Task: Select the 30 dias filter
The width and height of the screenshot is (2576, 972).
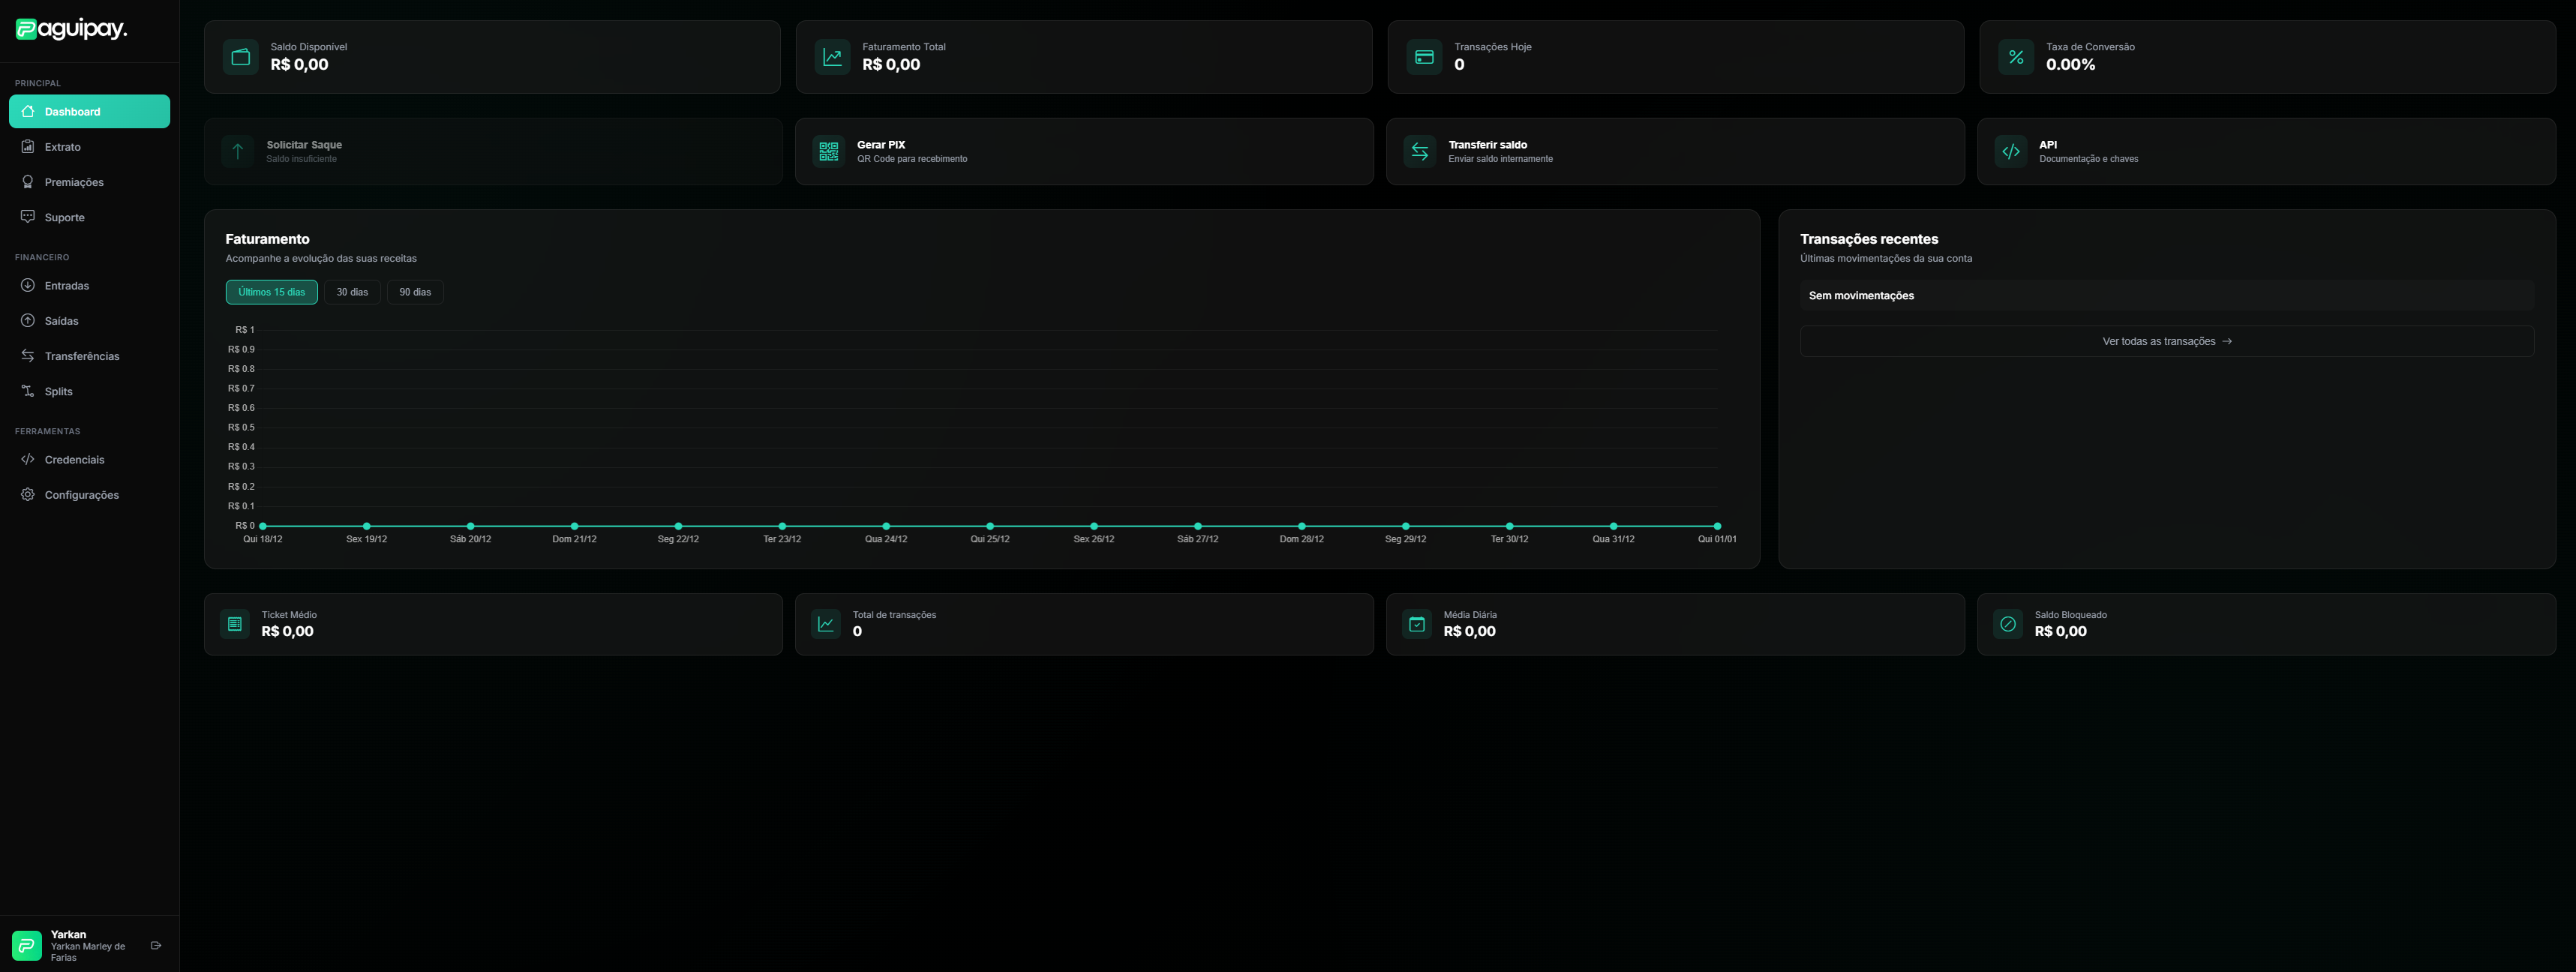Action: (x=353, y=292)
